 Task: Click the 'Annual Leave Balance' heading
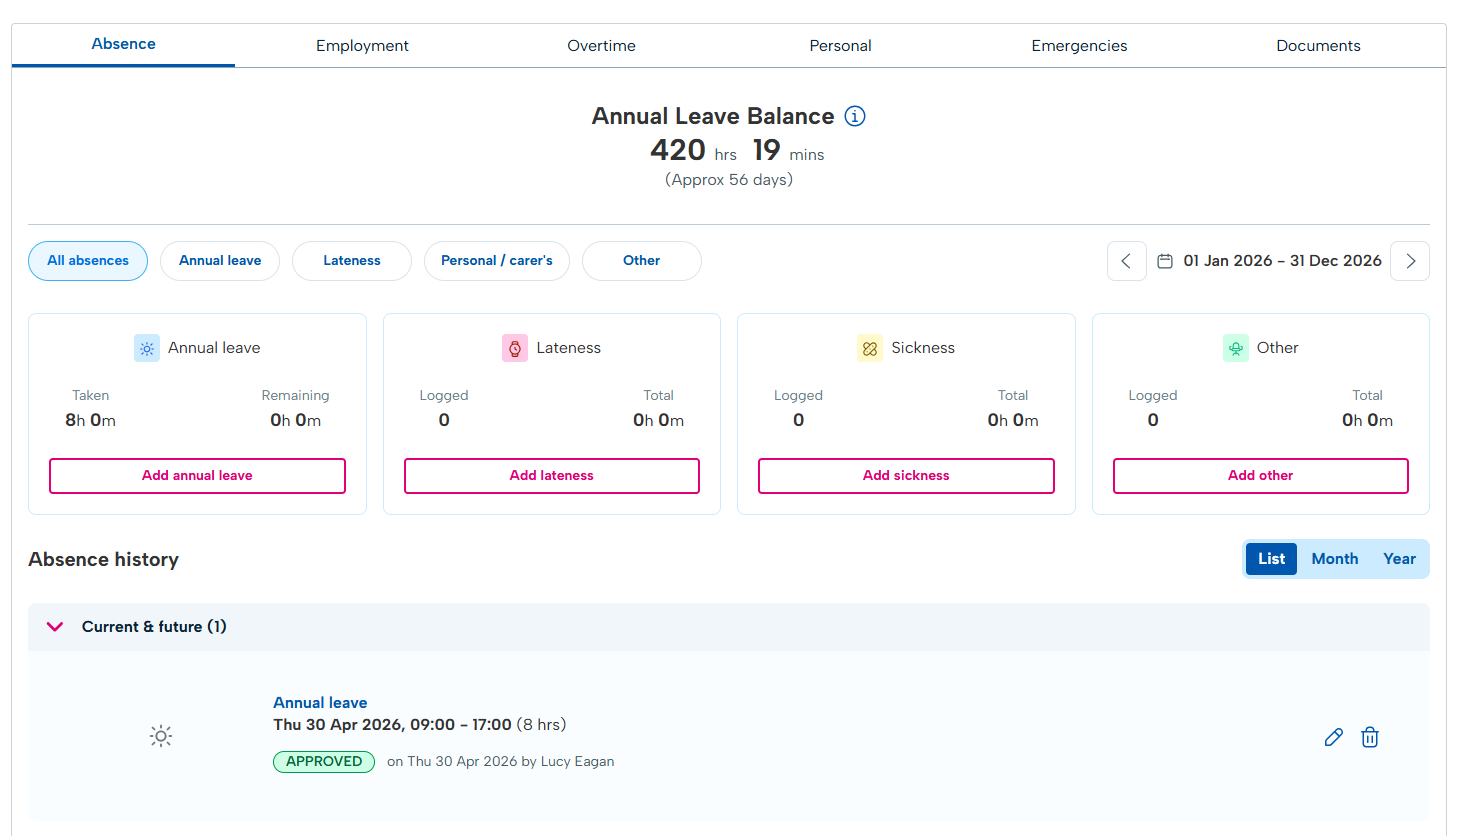coord(713,116)
